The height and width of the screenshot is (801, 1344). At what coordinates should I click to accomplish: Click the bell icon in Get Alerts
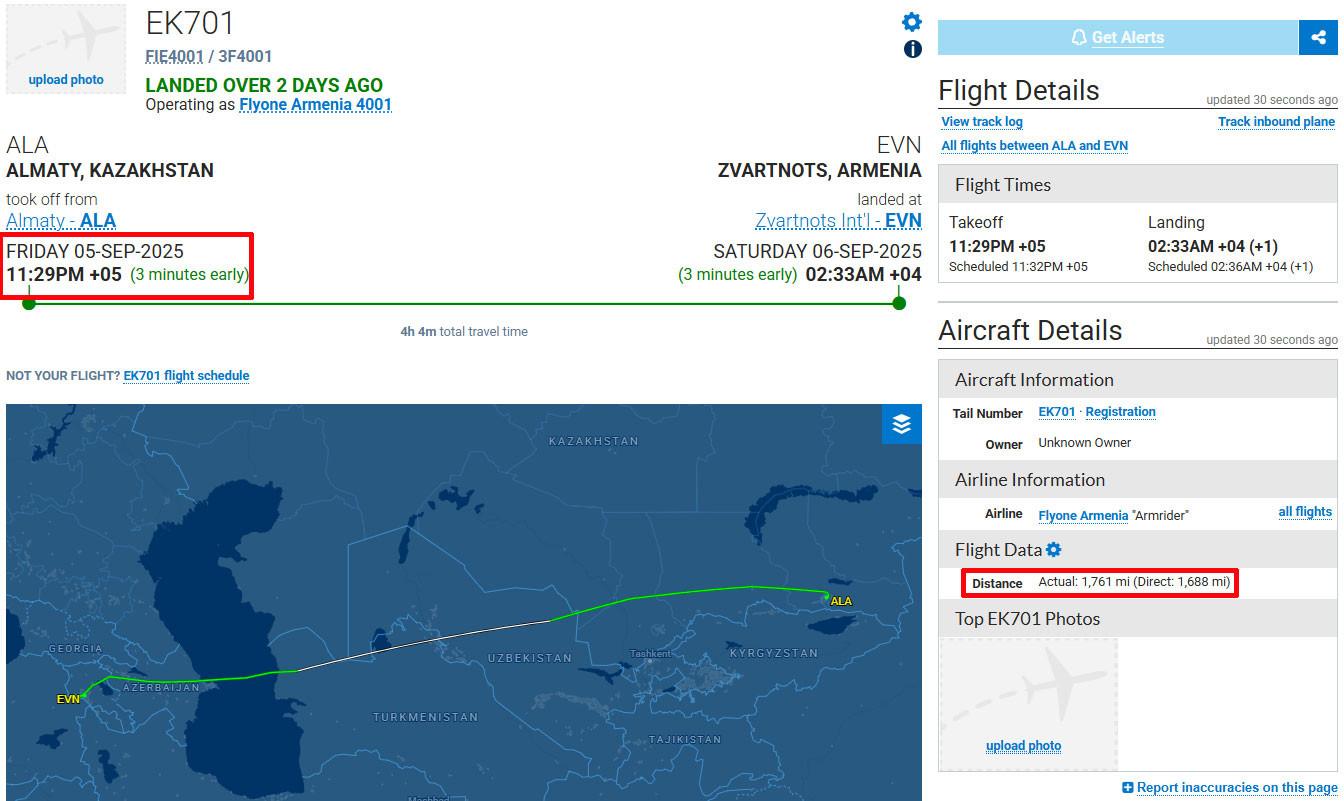tap(1078, 38)
